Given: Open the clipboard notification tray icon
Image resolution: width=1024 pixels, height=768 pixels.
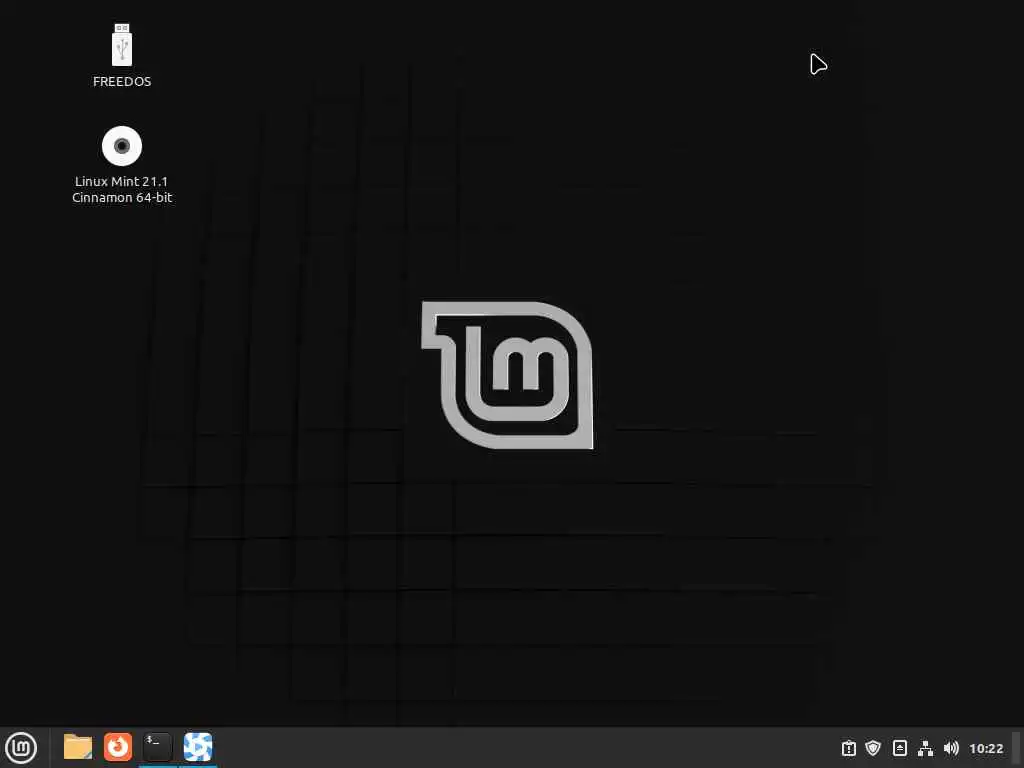Looking at the screenshot, I should click(x=848, y=748).
